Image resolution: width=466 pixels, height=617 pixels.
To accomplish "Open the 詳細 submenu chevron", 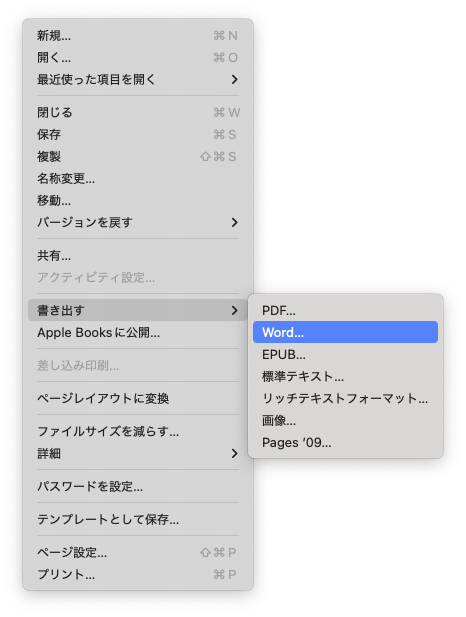I will click(x=235, y=453).
